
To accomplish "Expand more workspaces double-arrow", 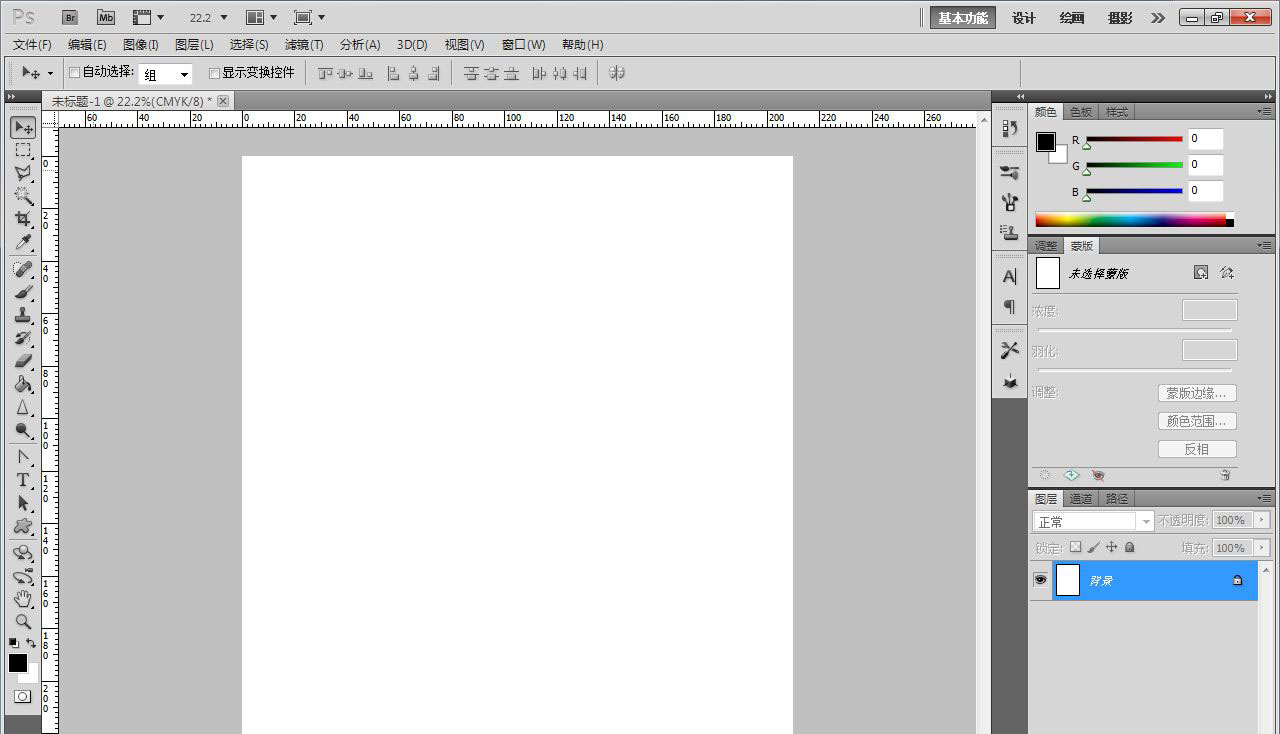I will click(x=1158, y=17).
